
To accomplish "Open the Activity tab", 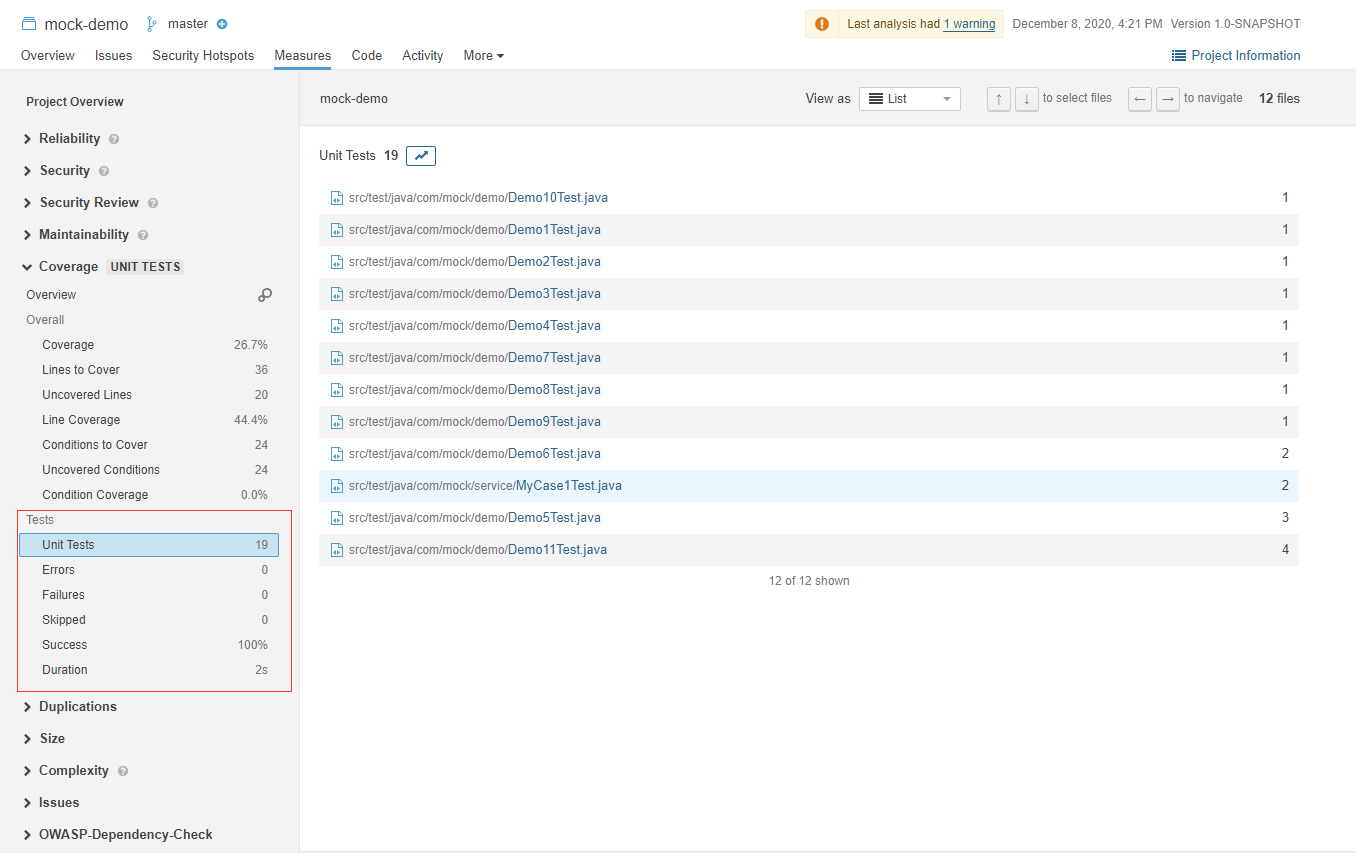I will (x=423, y=56).
